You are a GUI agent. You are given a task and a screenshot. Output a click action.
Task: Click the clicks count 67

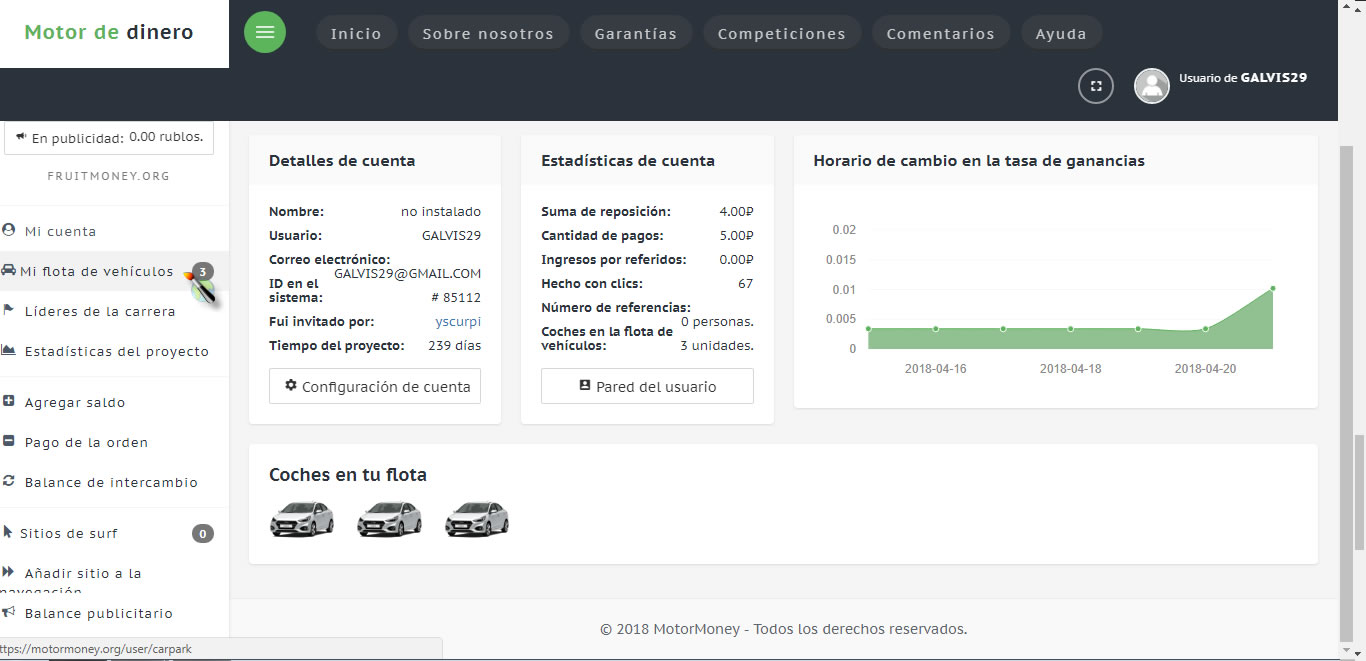746,283
